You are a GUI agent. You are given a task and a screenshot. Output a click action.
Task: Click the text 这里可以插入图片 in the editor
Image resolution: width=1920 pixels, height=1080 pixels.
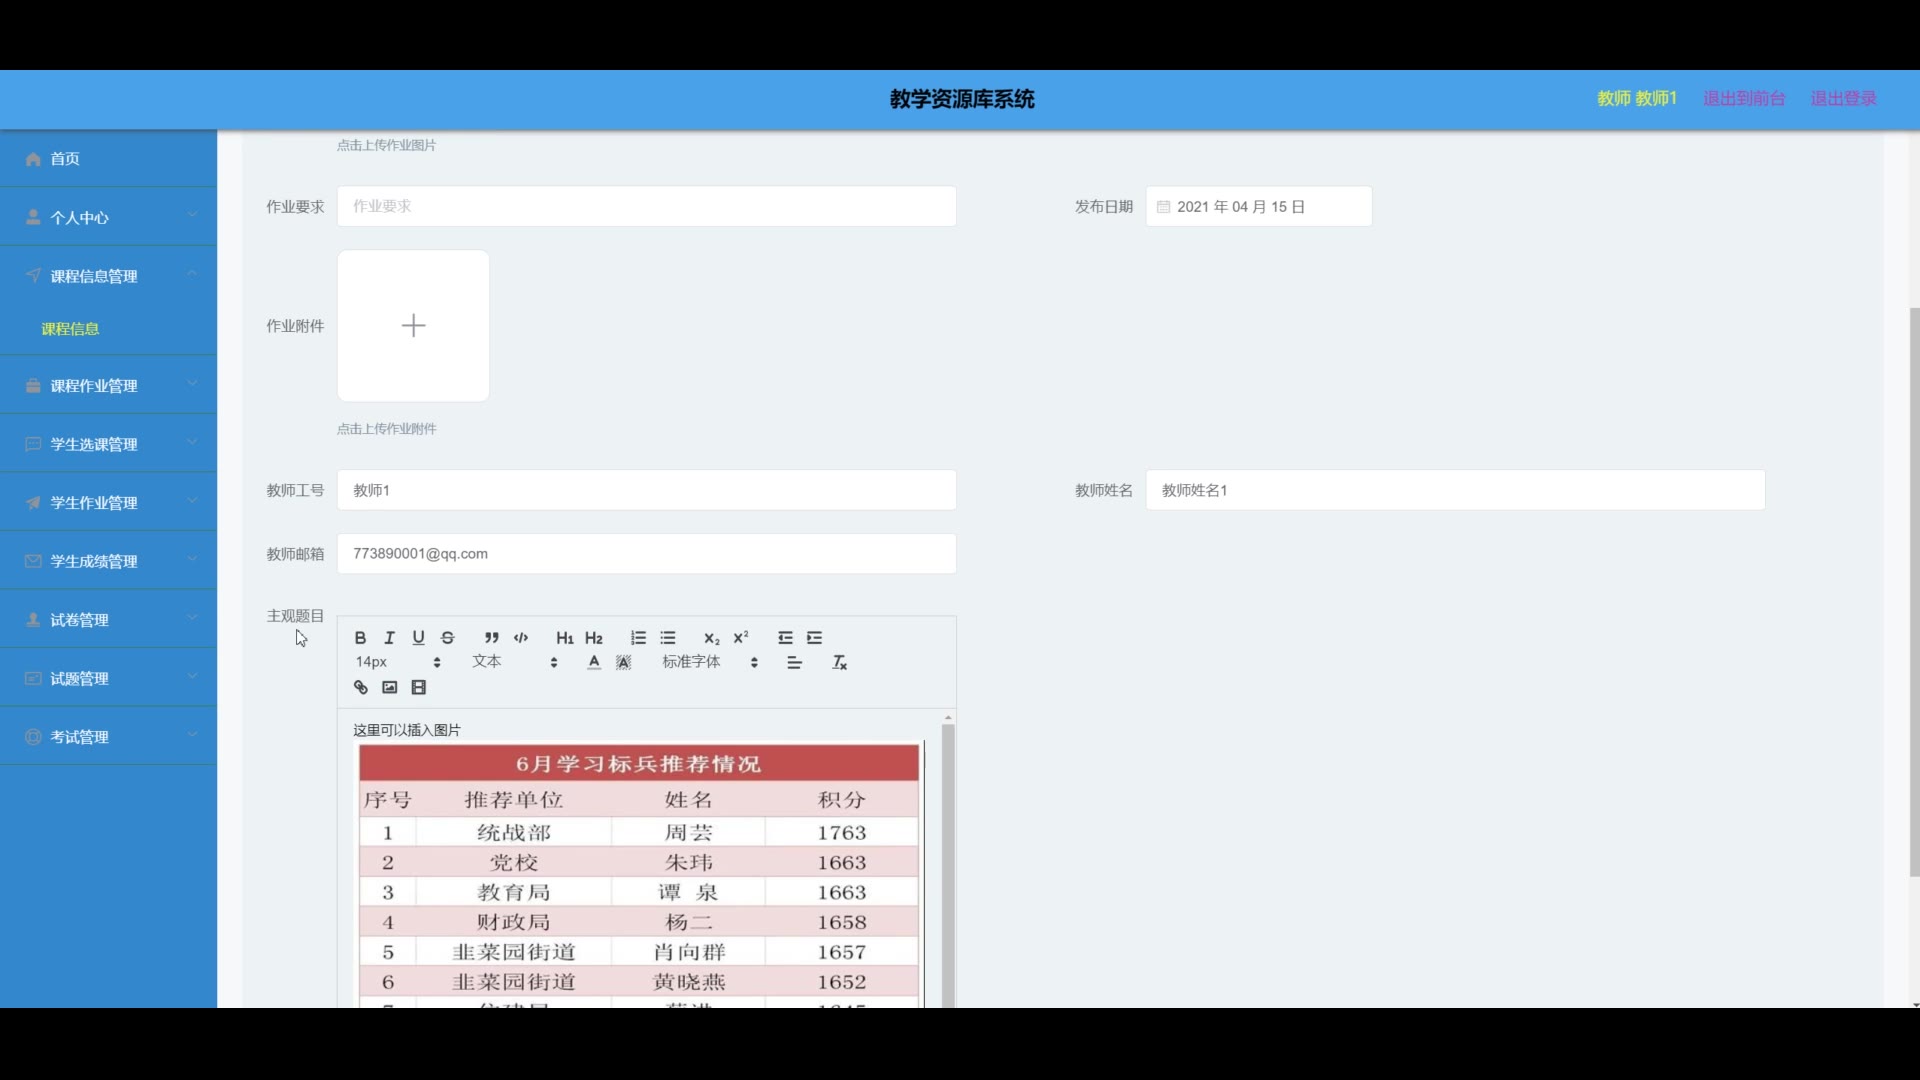406,730
